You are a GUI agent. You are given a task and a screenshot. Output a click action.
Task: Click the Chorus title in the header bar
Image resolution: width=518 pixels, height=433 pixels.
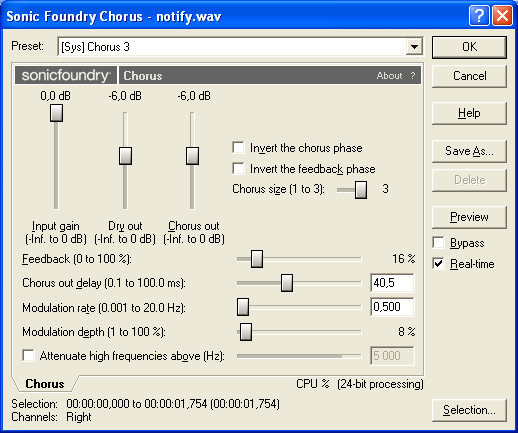[x=143, y=76]
